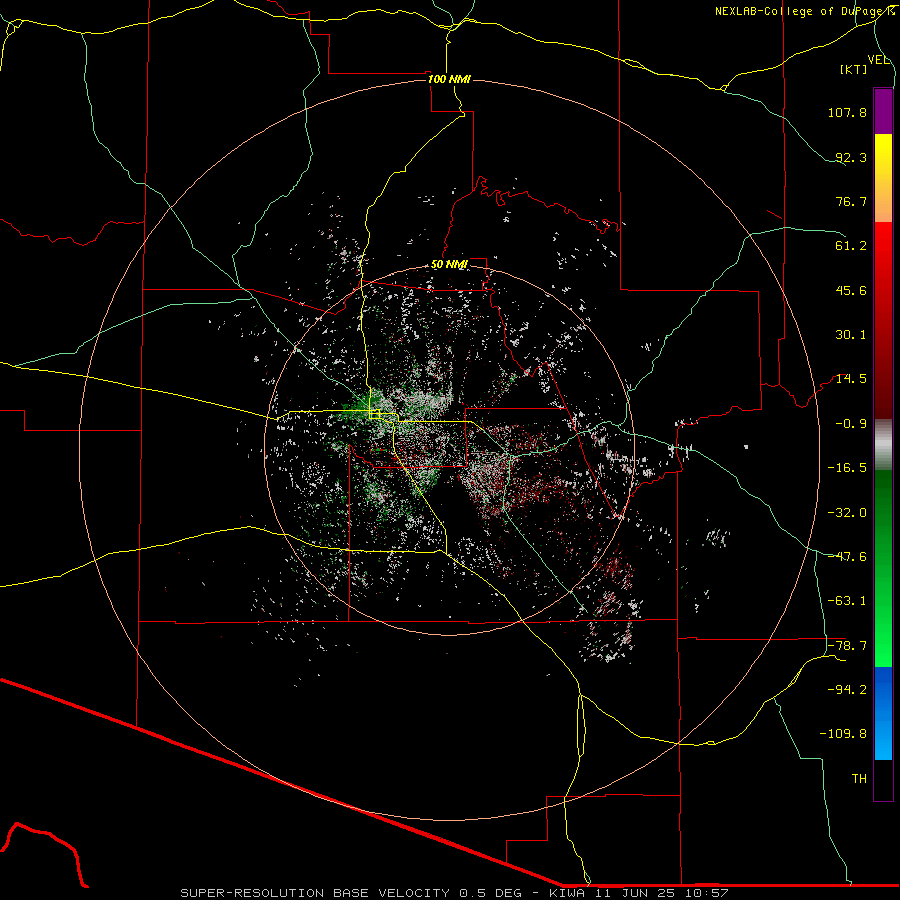Select the blue segment of the color bar
Image resolution: width=900 pixels, height=900 pixels.
click(883, 713)
